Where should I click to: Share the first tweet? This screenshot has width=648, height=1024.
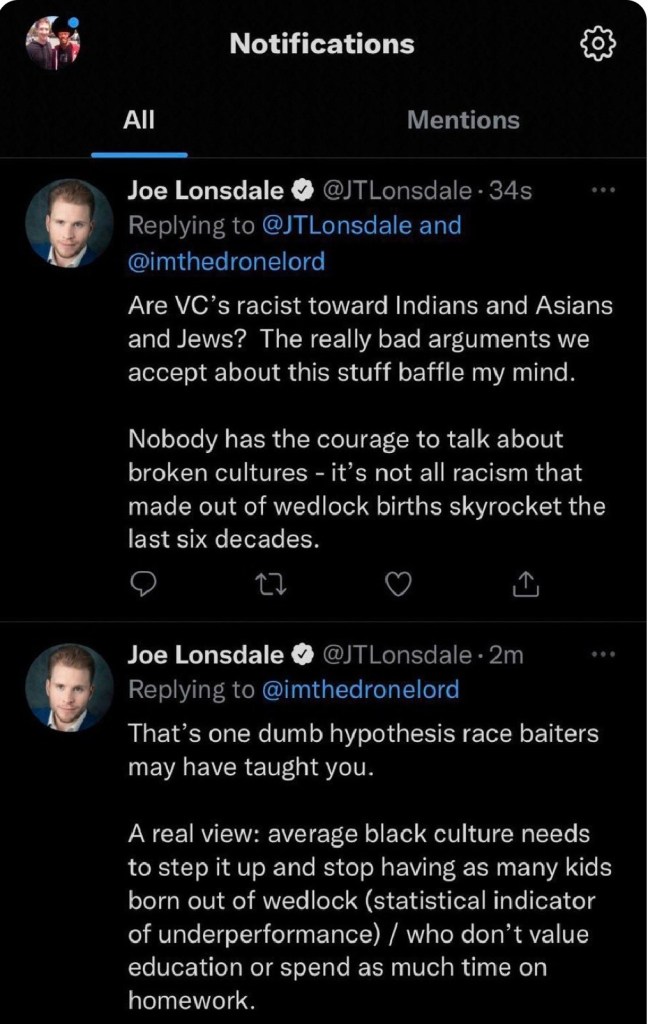tap(526, 585)
